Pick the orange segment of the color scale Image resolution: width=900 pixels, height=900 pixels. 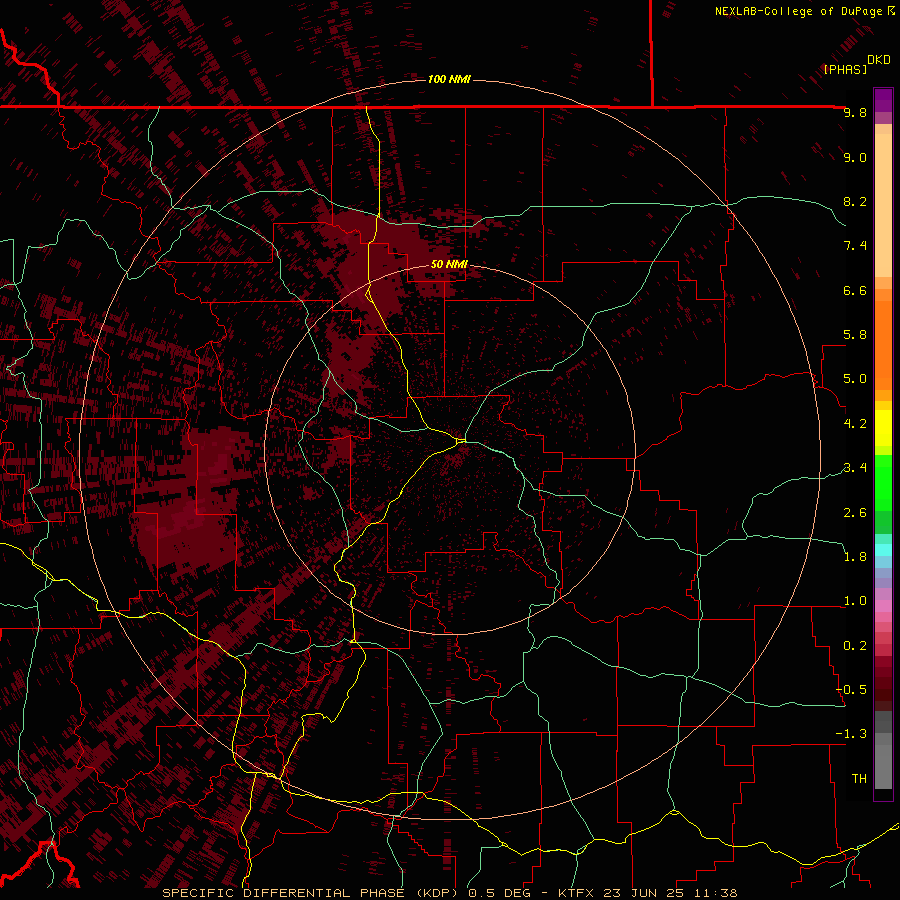pyautogui.click(x=883, y=346)
